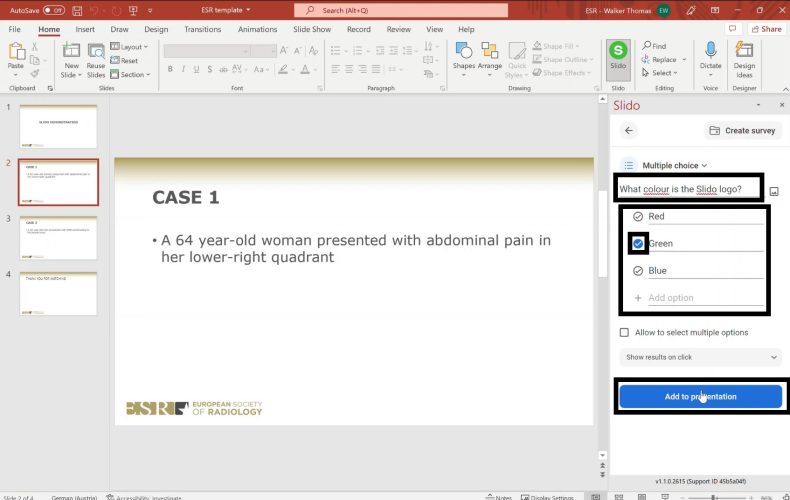
Task: Open Reuse Slides
Action: (x=96, y=60)
